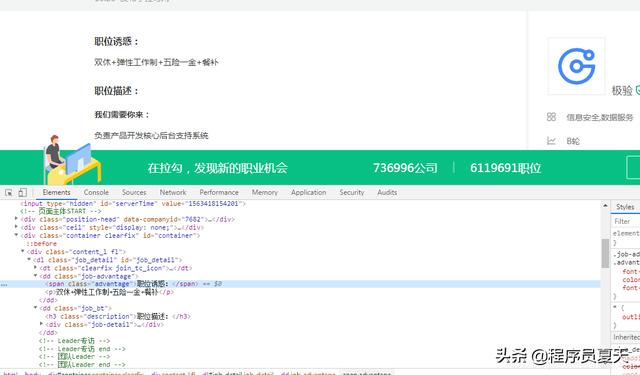Click the Inherited section header in Styles
Viewport: 640px width, 375px height.
click(626, 337)
